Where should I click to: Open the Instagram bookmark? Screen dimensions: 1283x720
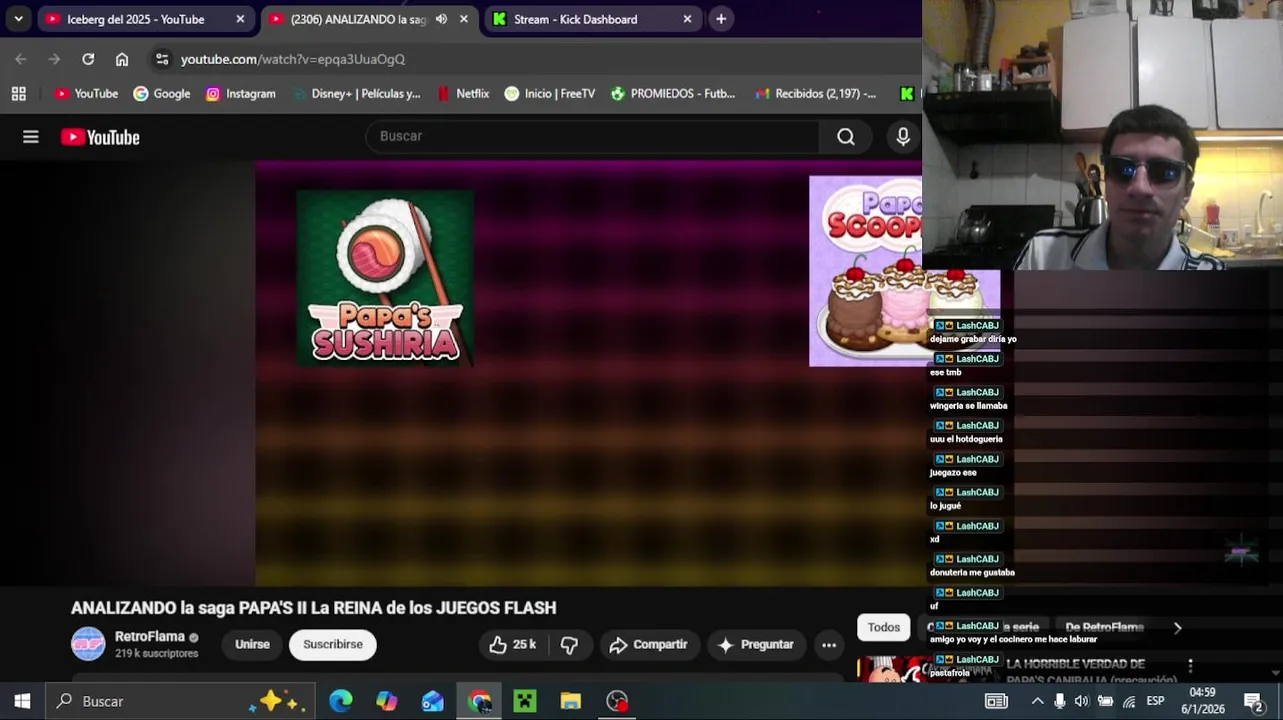pyautogui.click(x=240, y=93)
